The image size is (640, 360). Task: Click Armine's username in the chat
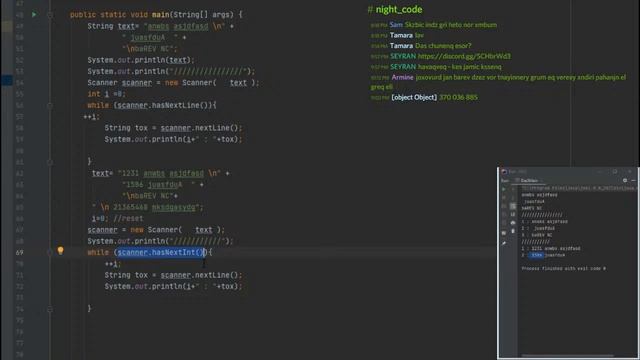[402, 77]
